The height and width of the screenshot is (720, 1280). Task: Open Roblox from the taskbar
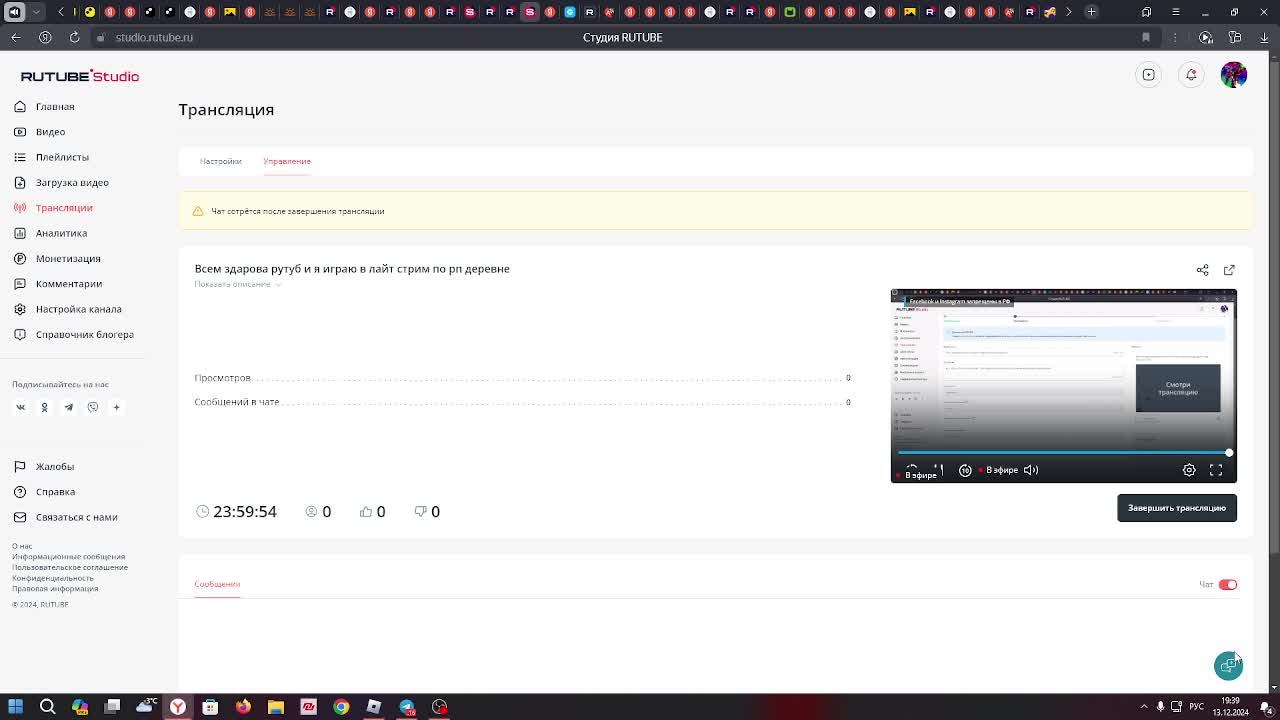[x=374, y=707]
